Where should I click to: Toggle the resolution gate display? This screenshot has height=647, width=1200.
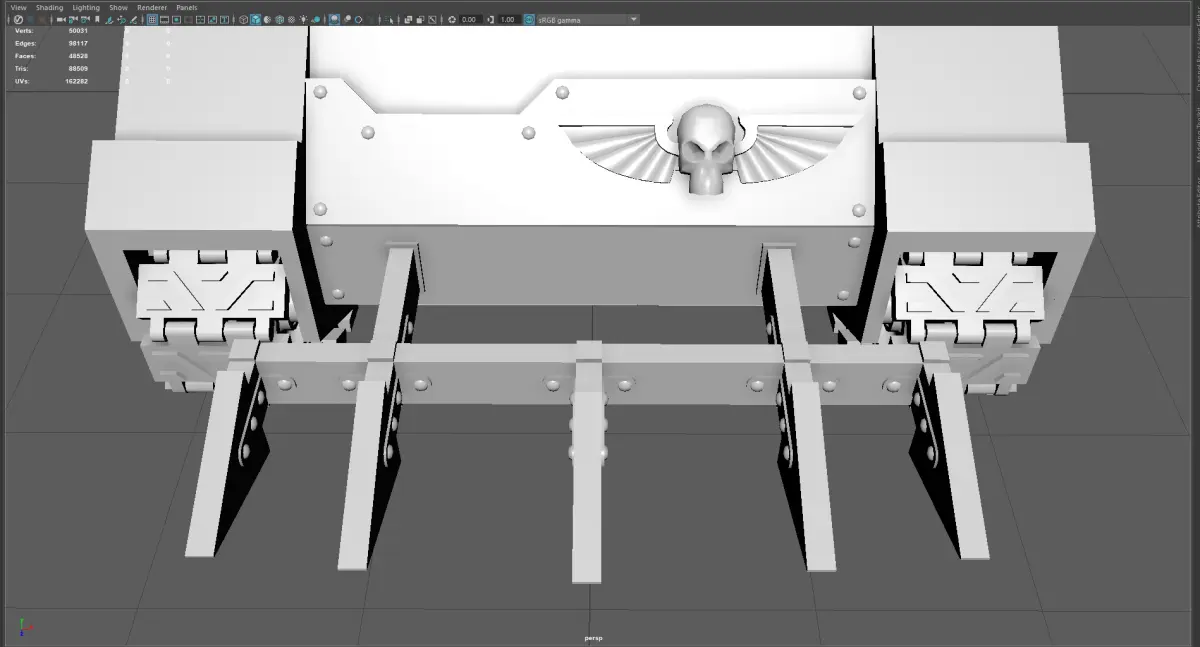click(x=176, y=19)
